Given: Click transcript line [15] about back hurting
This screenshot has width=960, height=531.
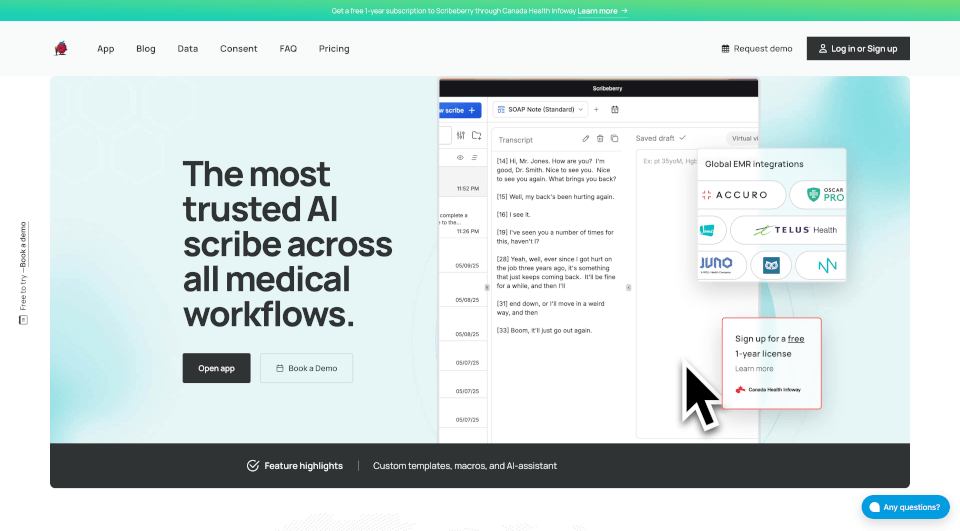Looking at the screenshot, I should [555, 197].
